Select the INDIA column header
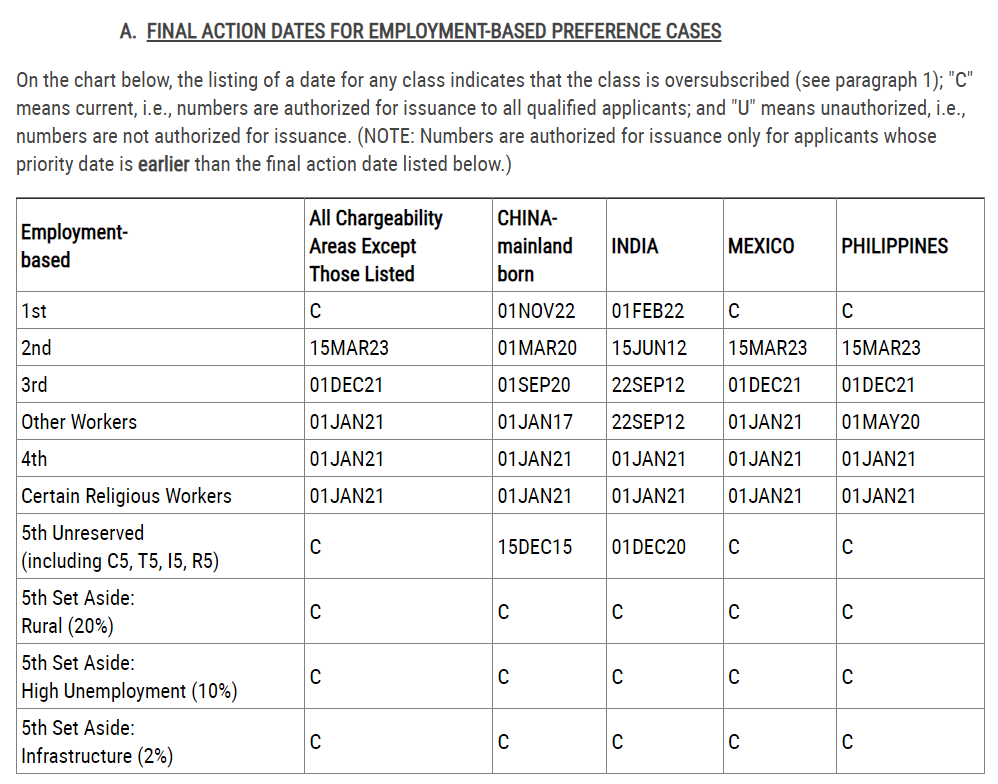Image resolution: width=998 pixels, height=784 pixels. [635, 246]
